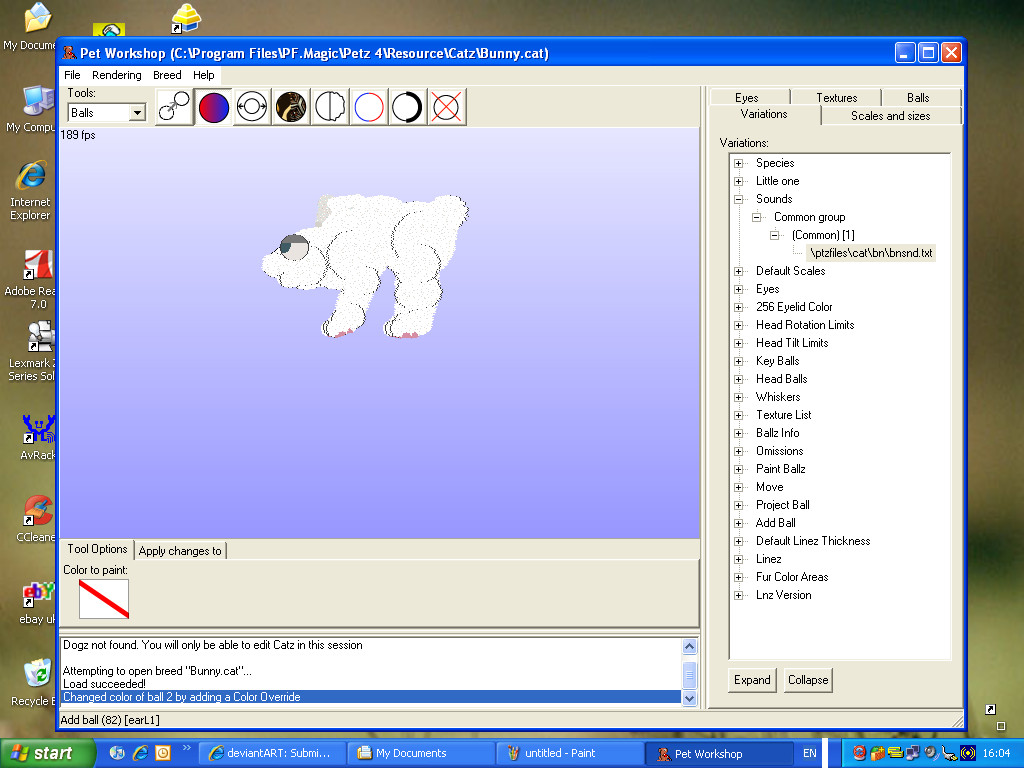Click the Expand button

pos(752,680)
